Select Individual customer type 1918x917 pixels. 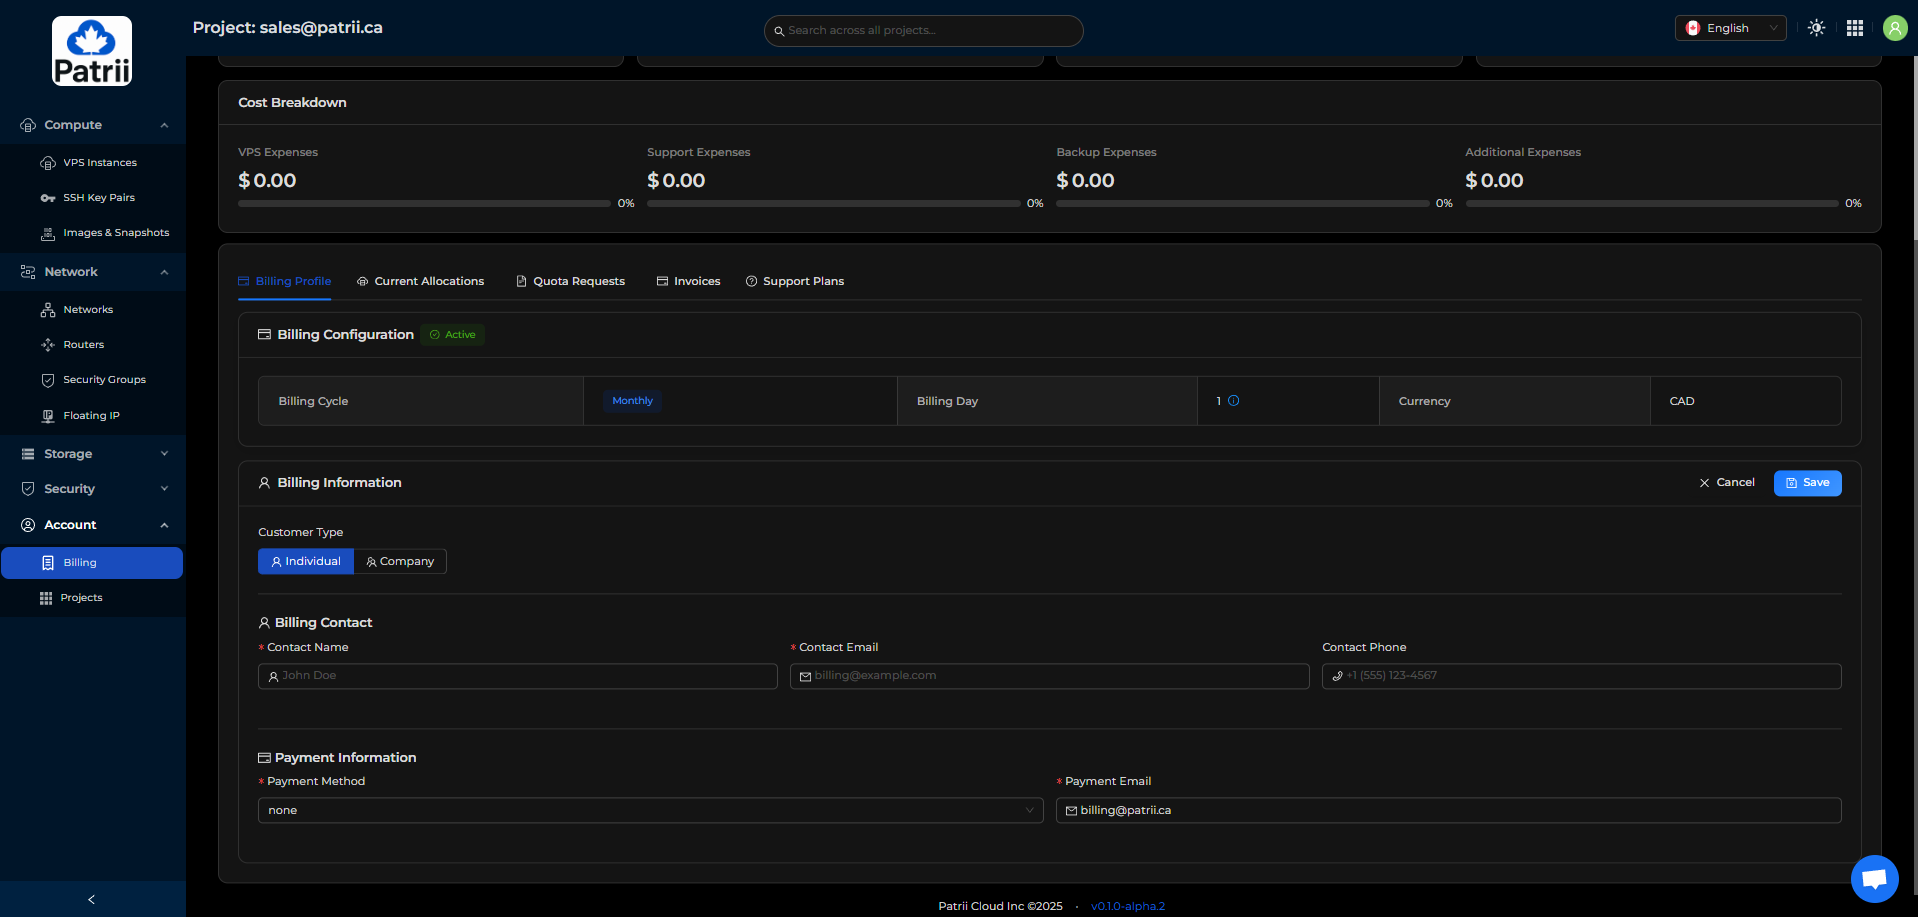tap(306, 562)
